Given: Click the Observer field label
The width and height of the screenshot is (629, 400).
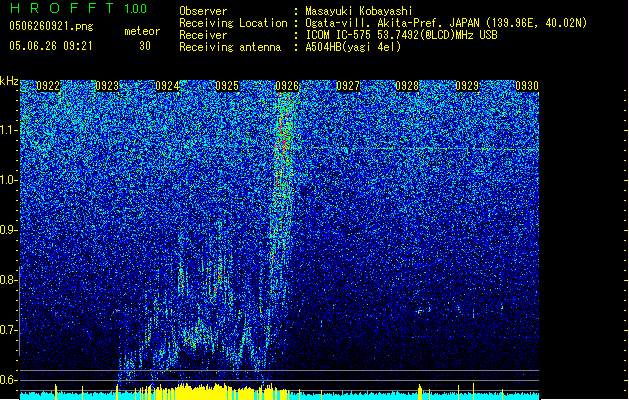Looking at the screenshot, I should pos(203,11).
